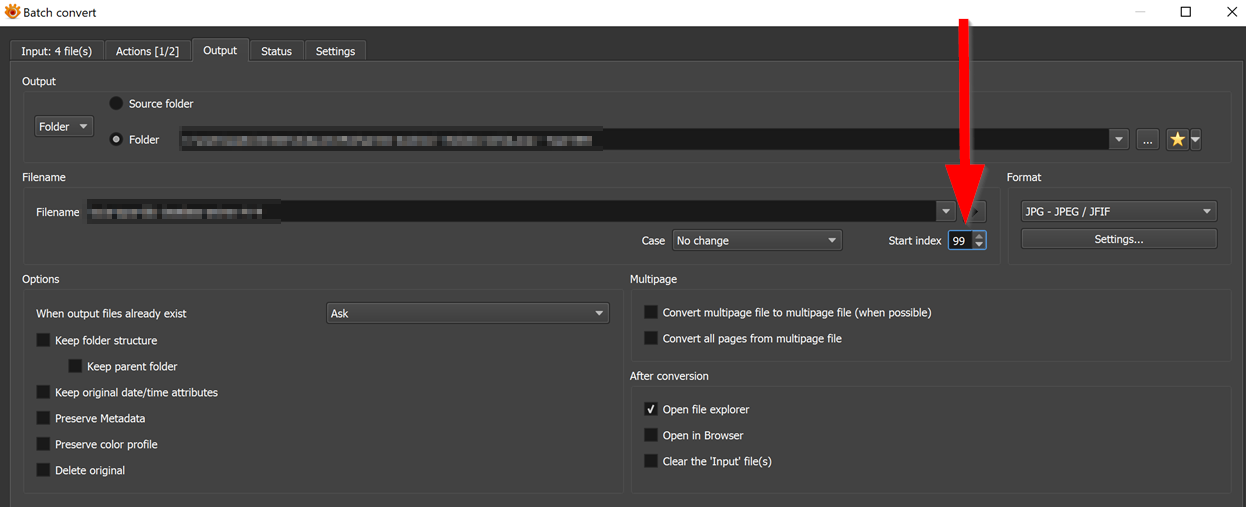1246x507 pixels.
Task: Click the yellow star favorites icon
Action: click(x=1177, y=140)
